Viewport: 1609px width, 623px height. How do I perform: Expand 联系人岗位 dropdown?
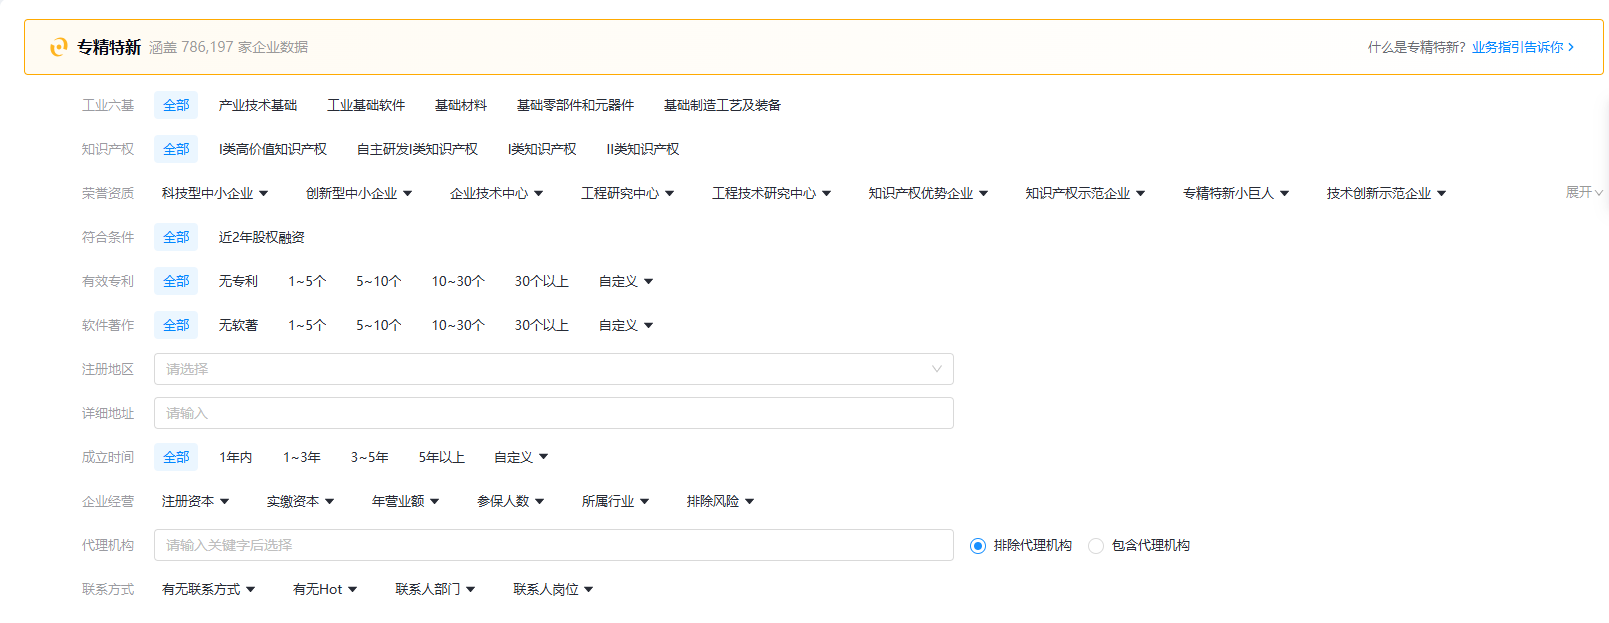point(554,589)
